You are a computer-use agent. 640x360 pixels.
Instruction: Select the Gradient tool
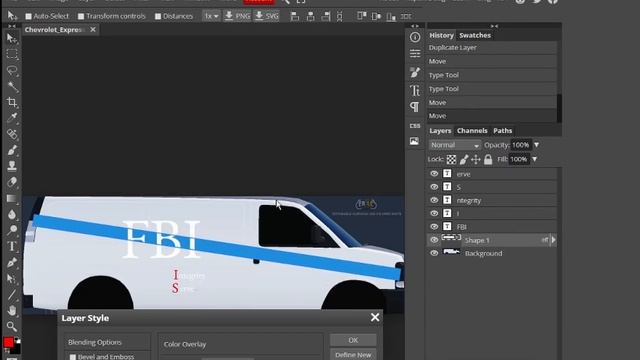[x=12, y=198]
